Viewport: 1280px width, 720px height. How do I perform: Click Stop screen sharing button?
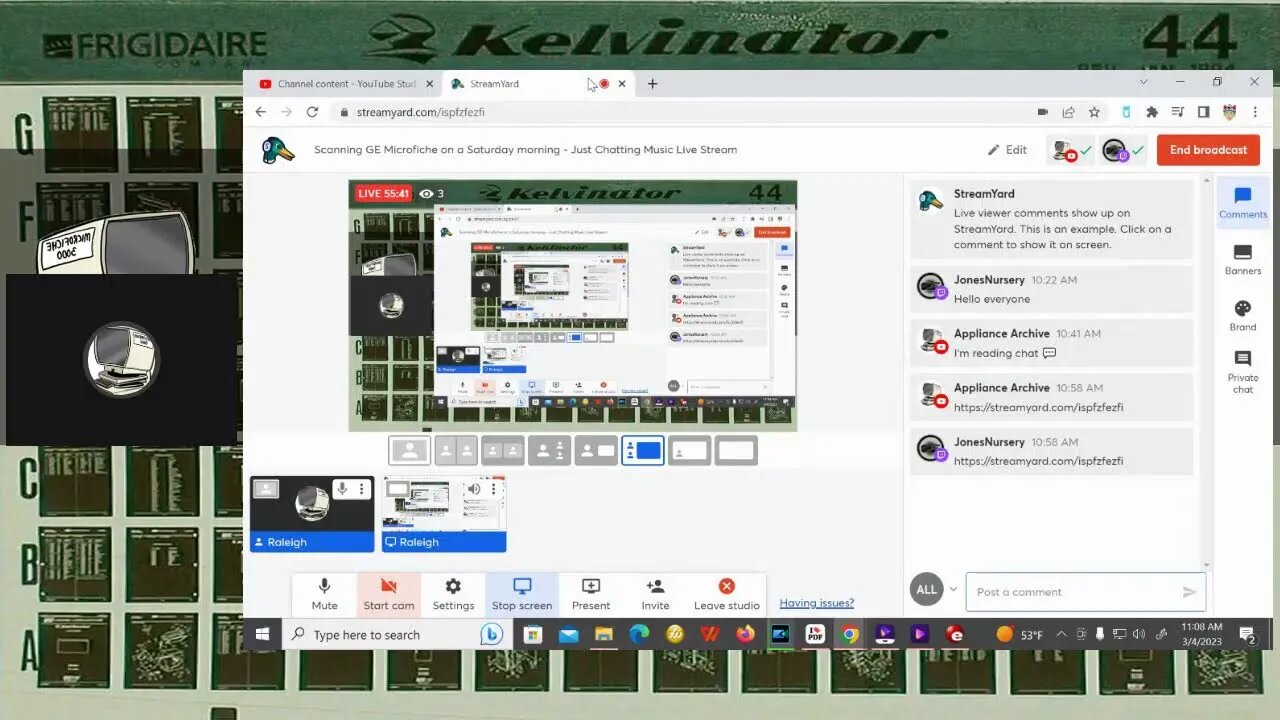point(522,594)
